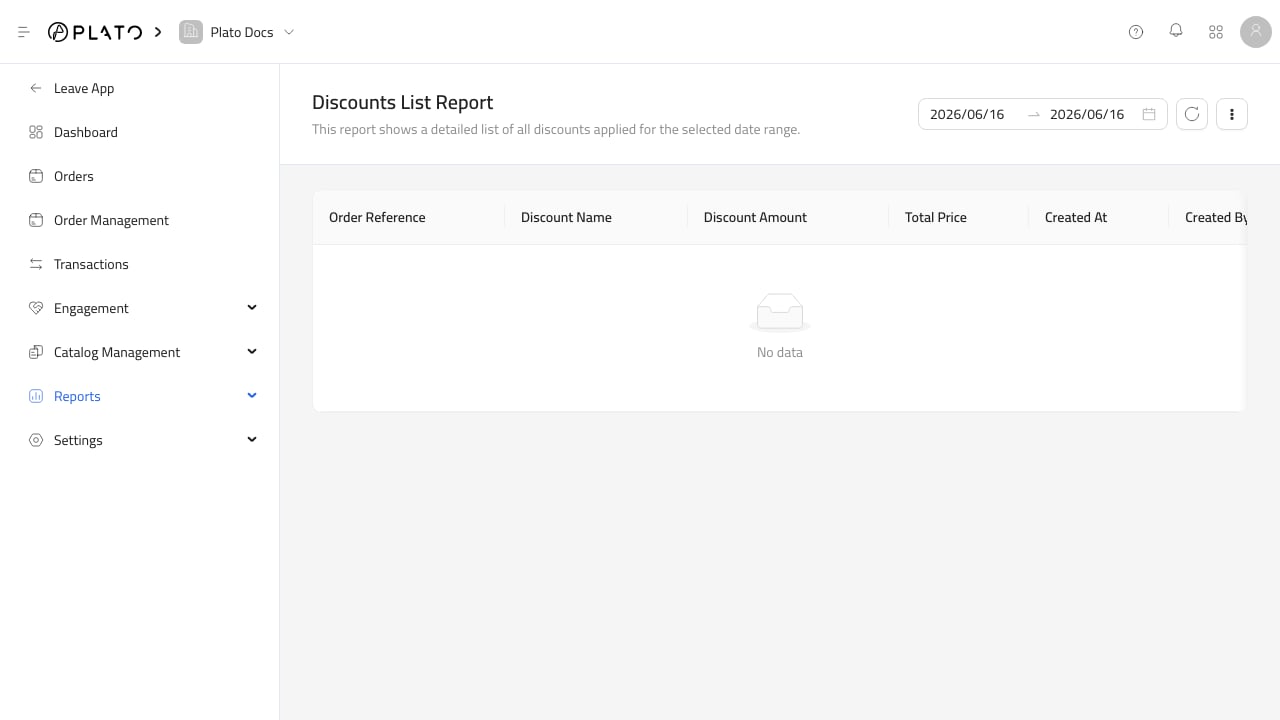Click the Leave App back arrow icon
Viewport: 1280px width, 720px height.
coord(36,88)
